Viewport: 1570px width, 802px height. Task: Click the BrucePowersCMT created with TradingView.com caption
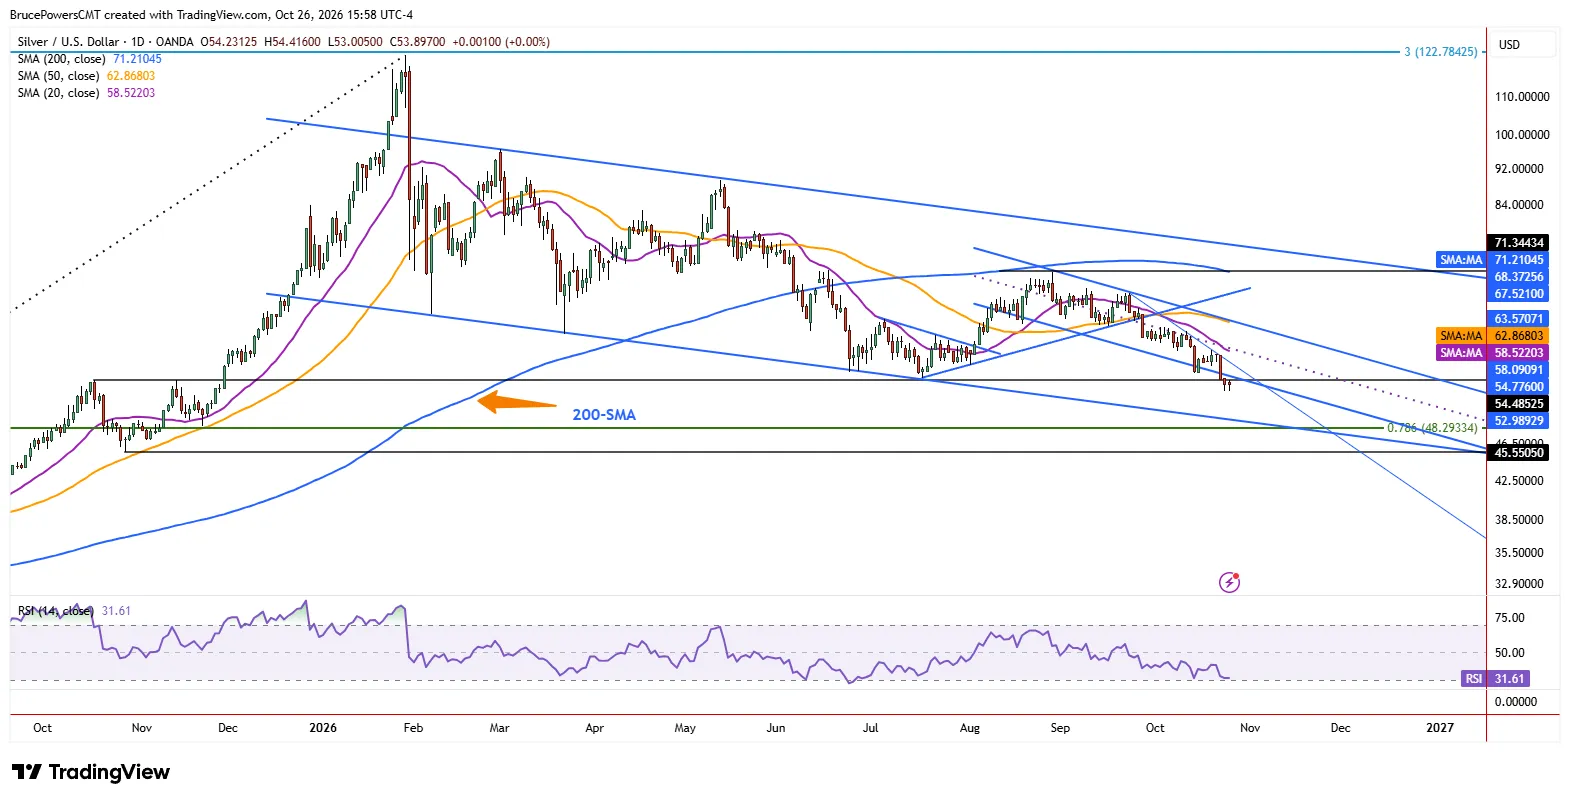click(211, 15)
